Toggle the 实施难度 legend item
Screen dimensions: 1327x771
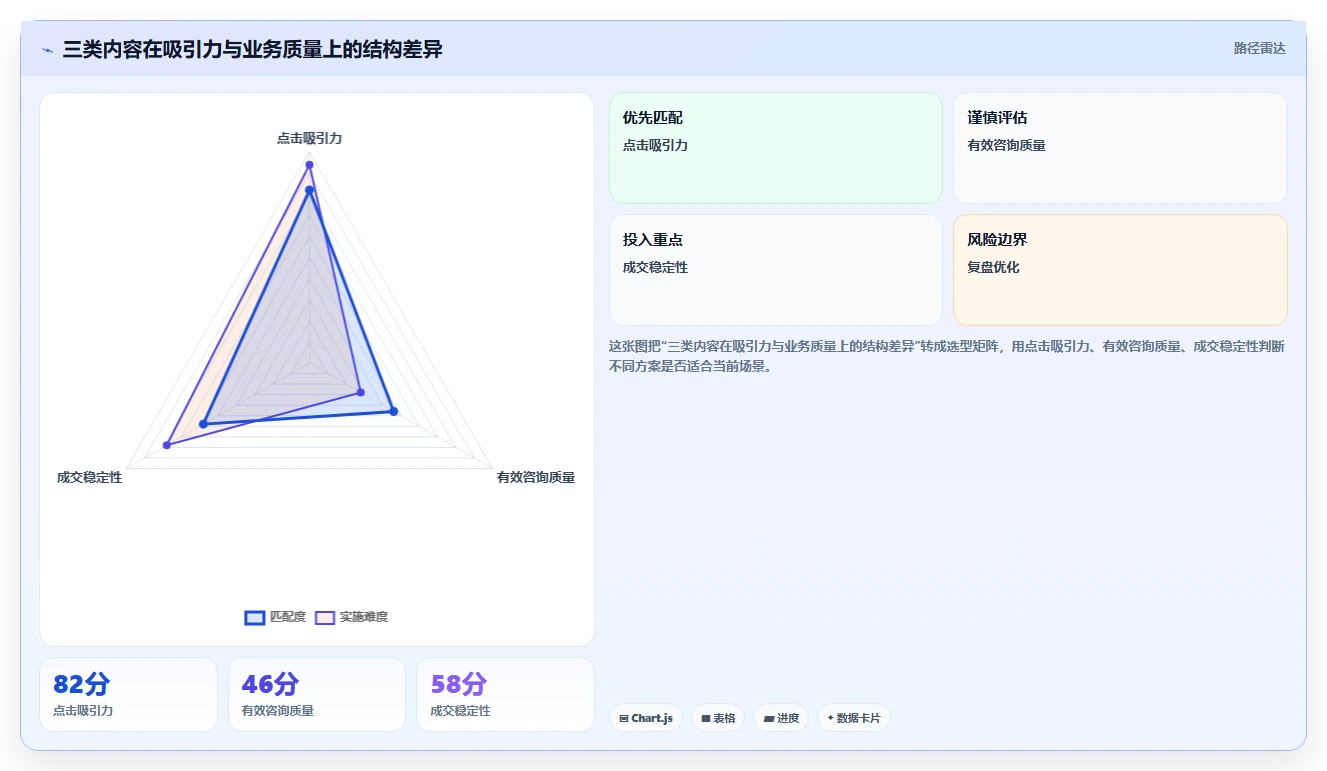point(351,617)
